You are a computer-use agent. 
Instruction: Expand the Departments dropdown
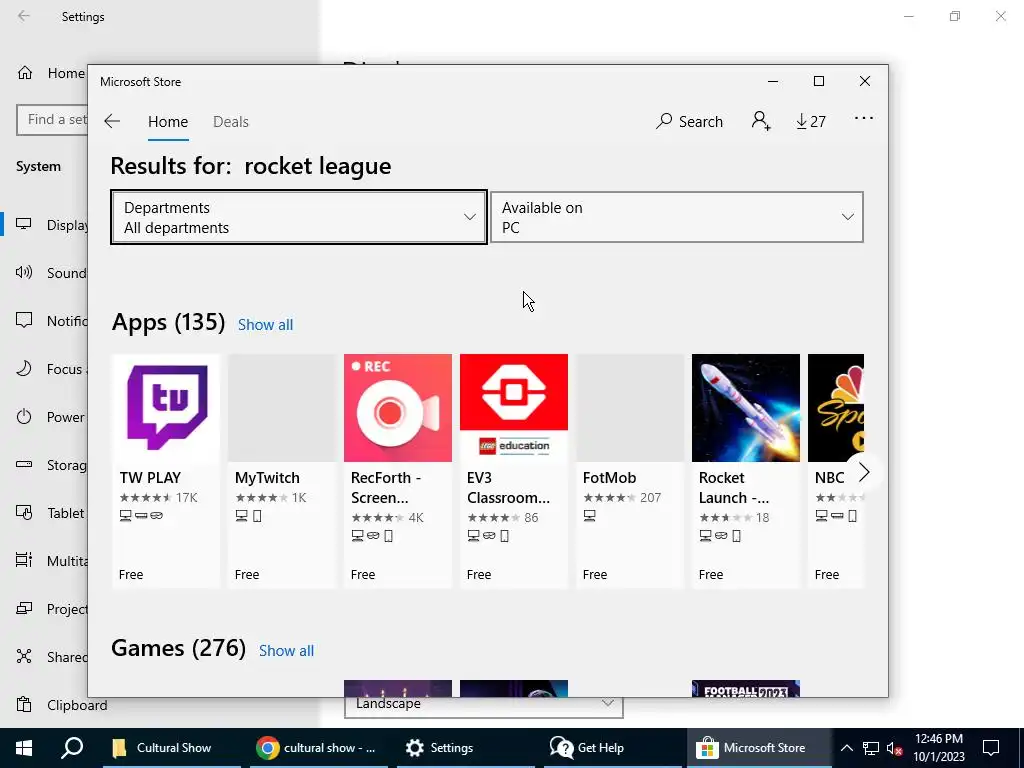(x=299, y=217)
